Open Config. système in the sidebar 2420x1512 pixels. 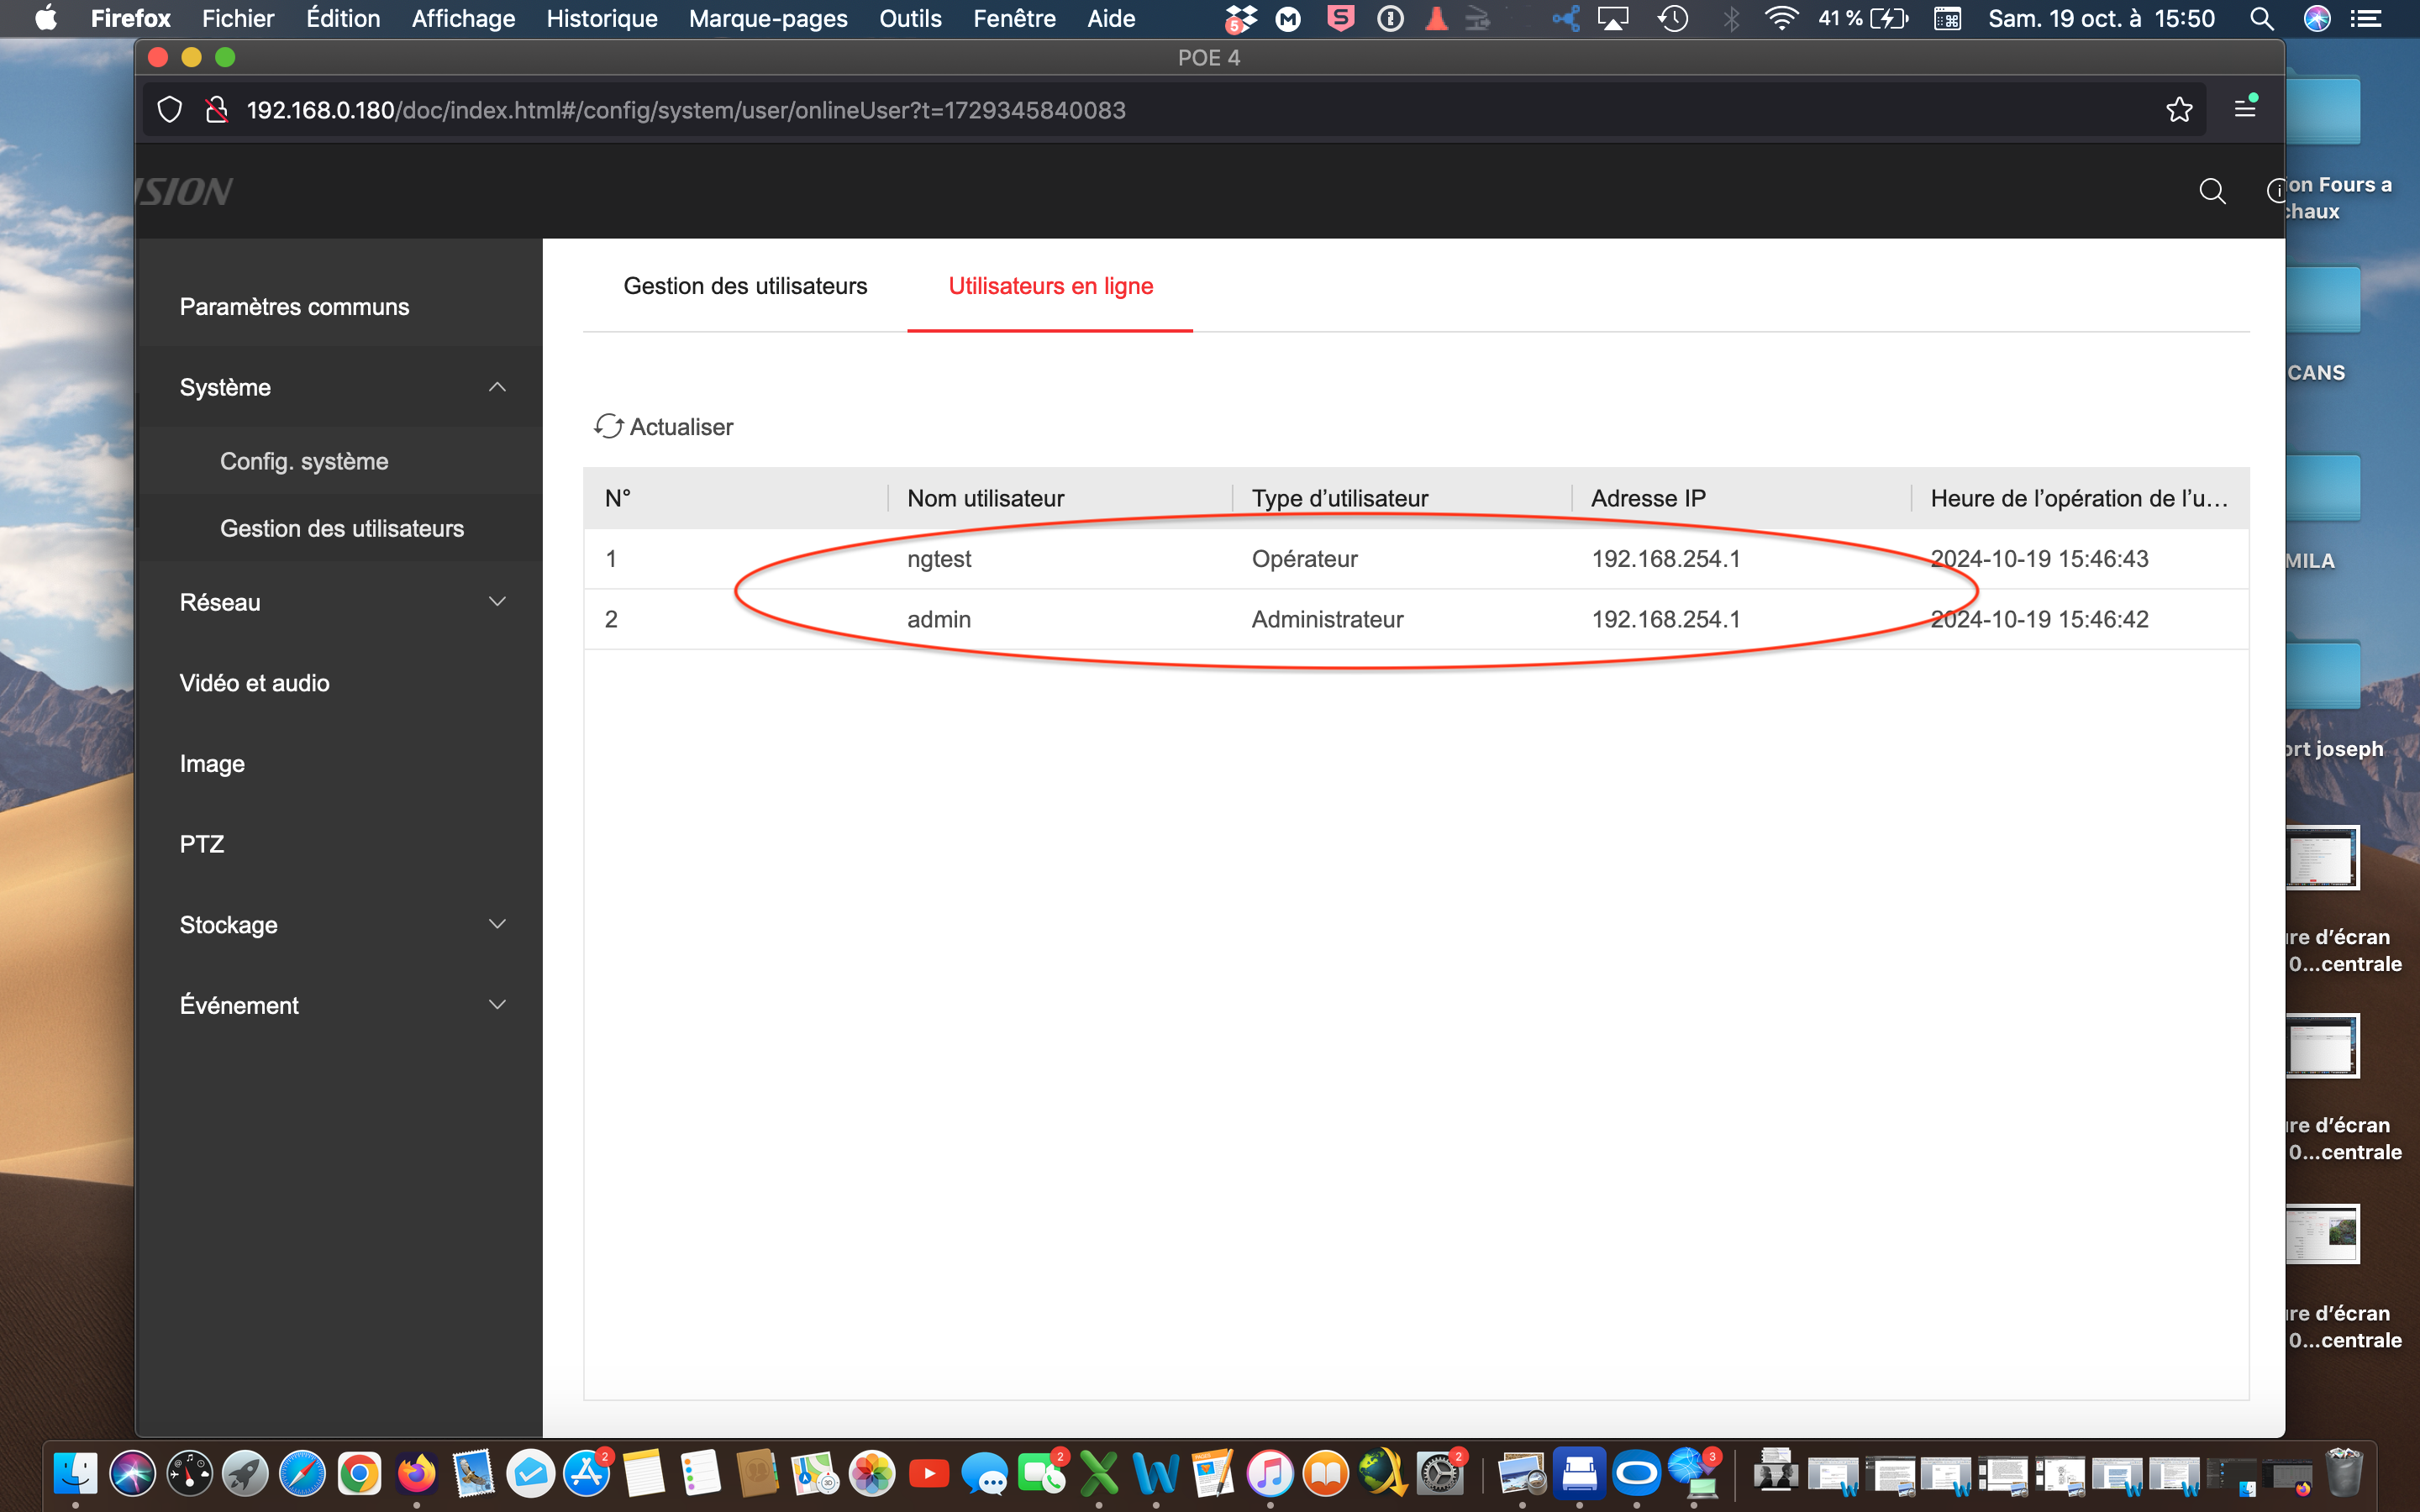(x=304, y=461)
